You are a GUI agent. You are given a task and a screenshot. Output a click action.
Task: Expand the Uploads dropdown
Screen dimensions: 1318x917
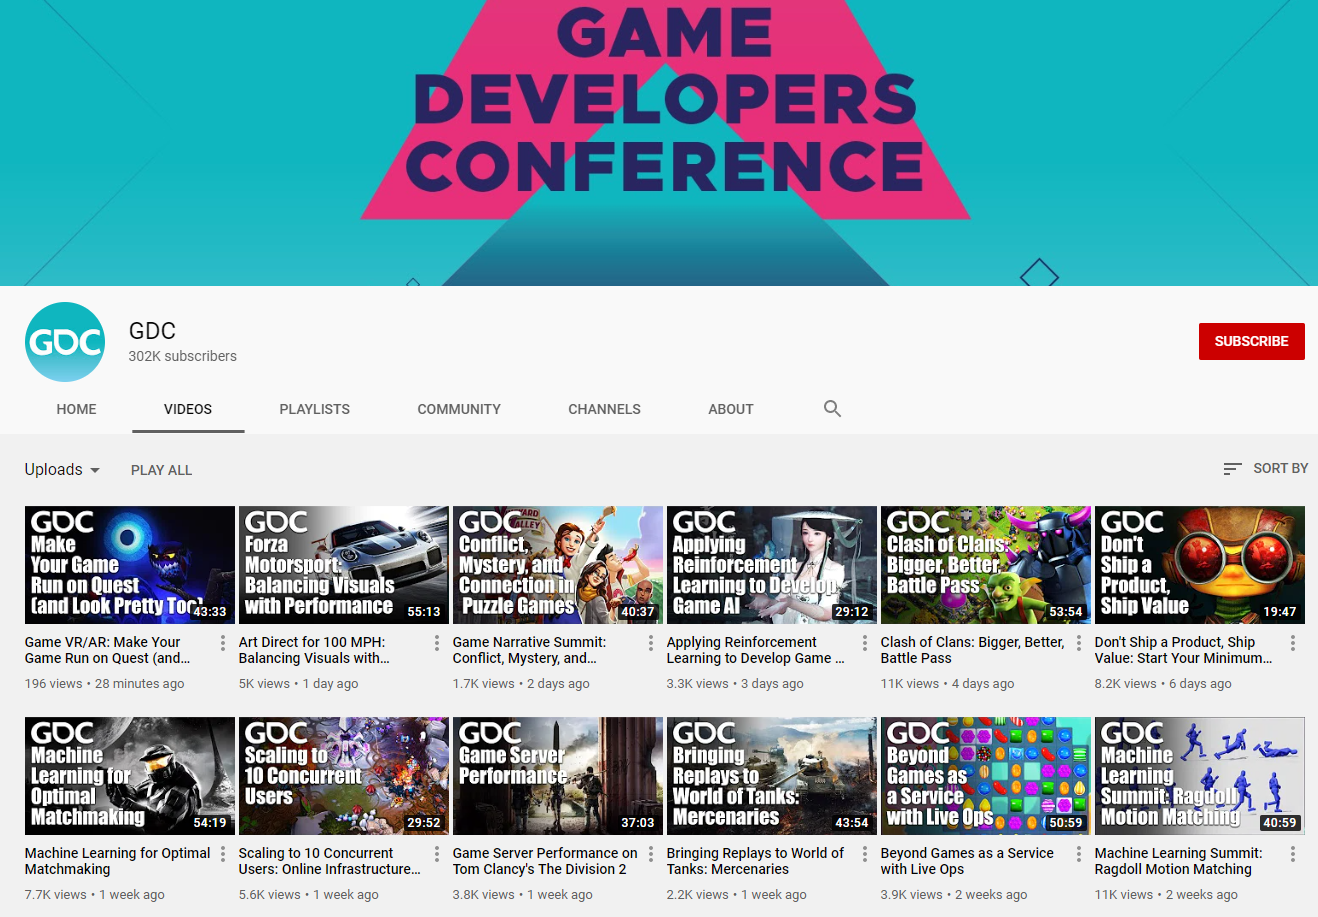62,469
